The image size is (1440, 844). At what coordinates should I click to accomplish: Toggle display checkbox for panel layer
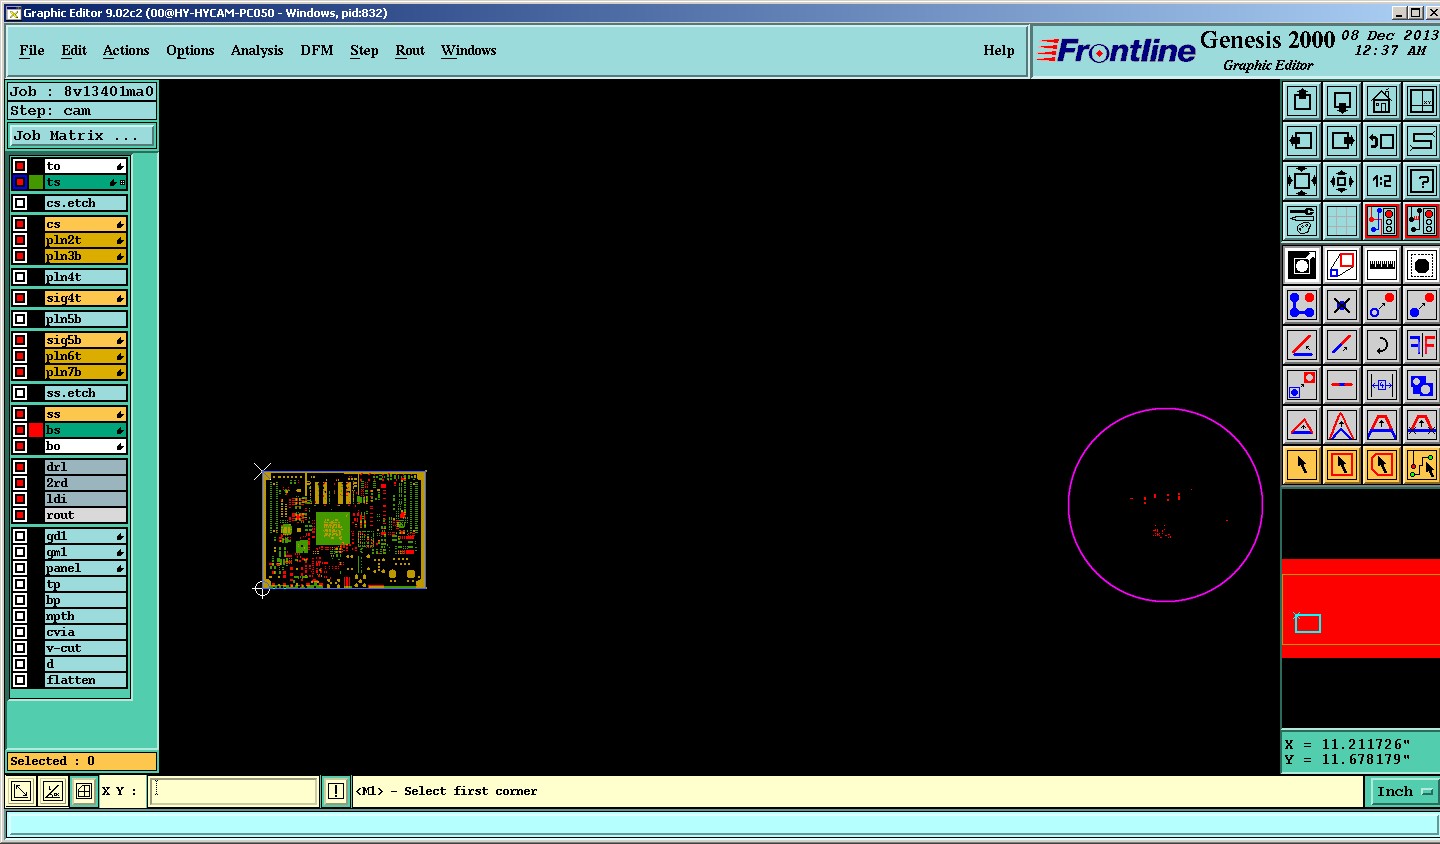pos(20,568)
